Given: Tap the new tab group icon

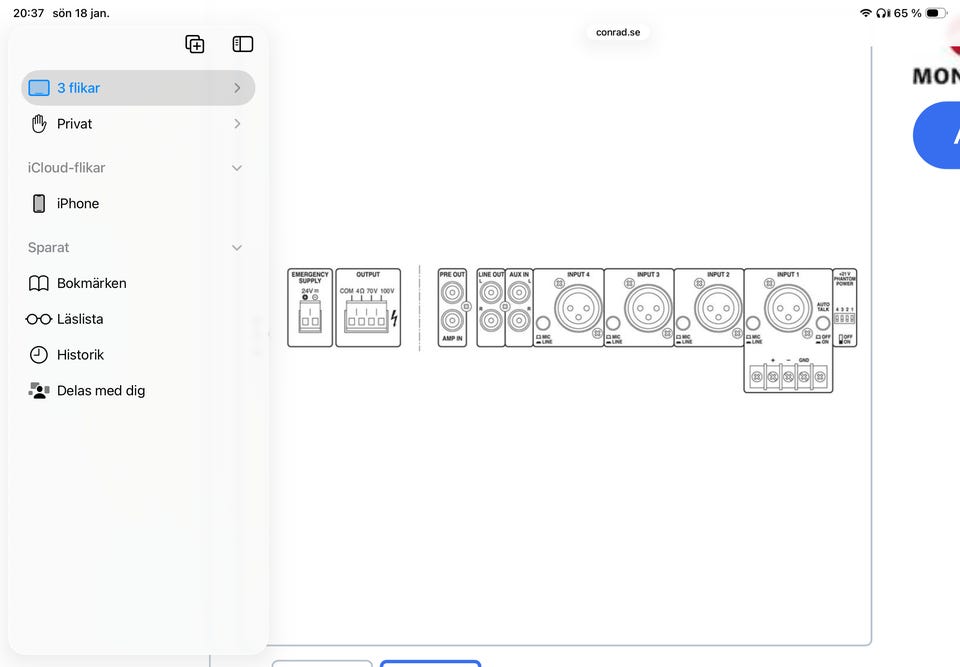Looking at the screenshot, I should pyautogui.click(x=195, y=44).
